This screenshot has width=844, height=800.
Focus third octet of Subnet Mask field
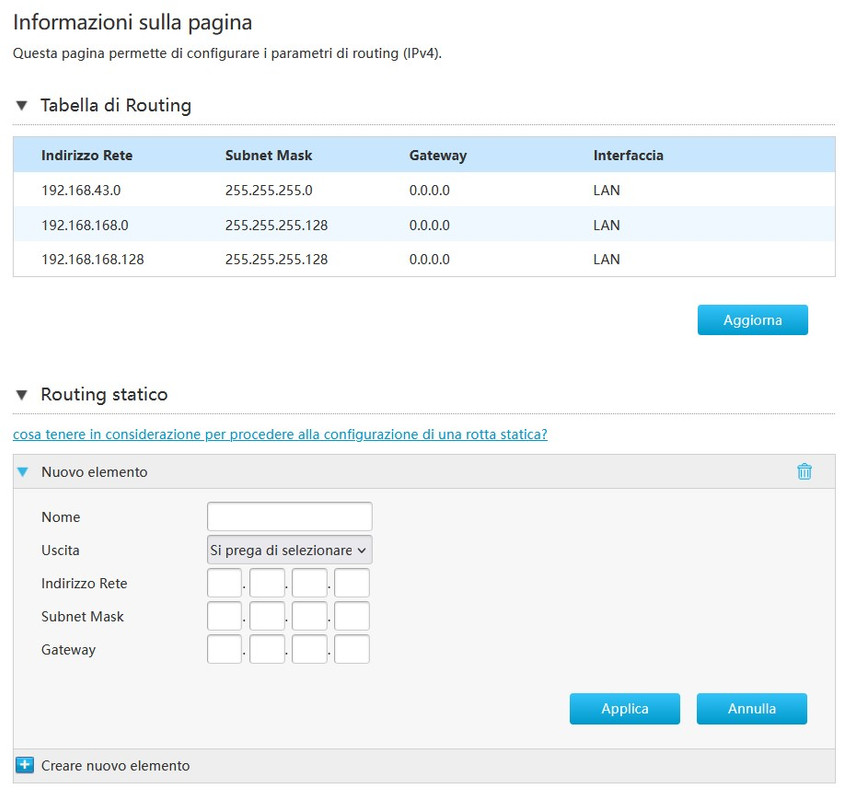[x=310, y=616]
